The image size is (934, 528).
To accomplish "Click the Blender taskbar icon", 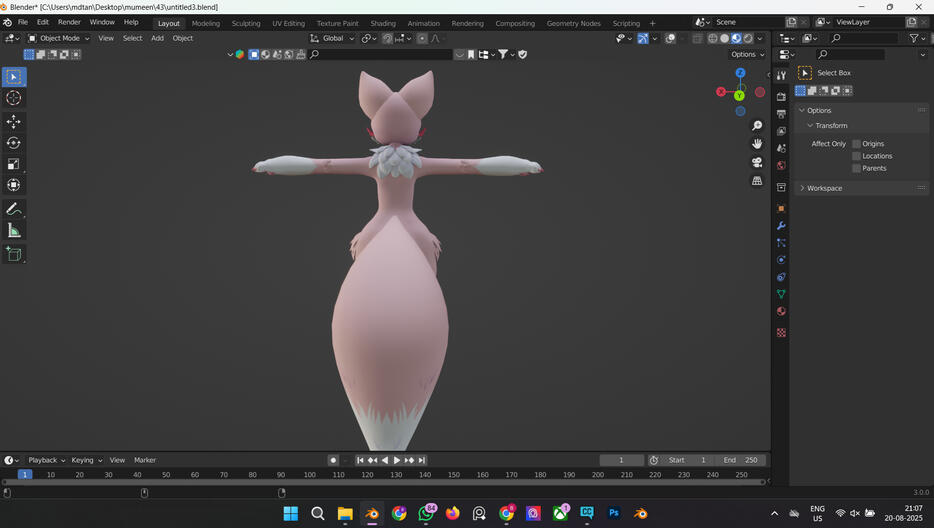I will [x=372, y=513].
